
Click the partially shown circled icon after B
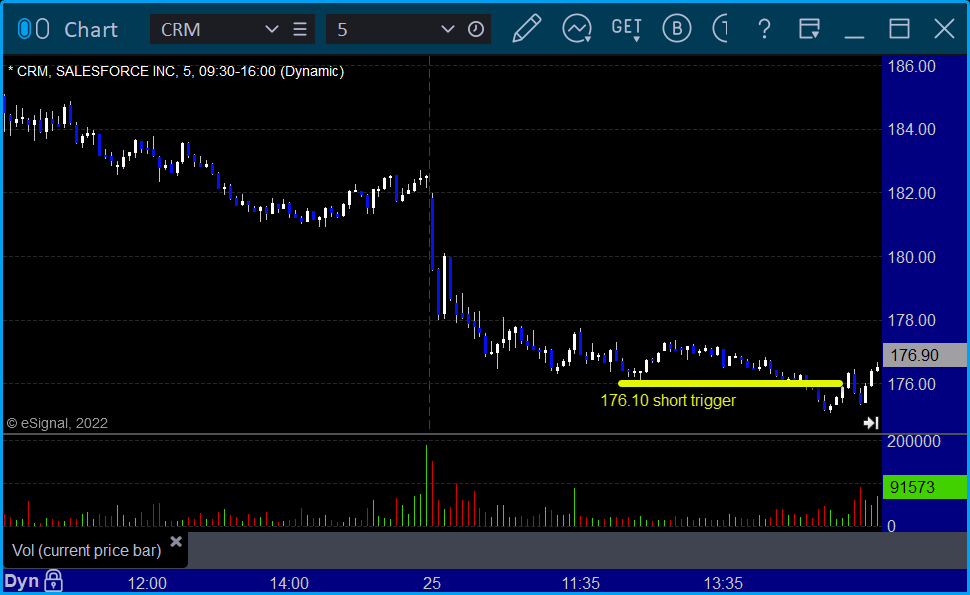click(x=721, y=29)
